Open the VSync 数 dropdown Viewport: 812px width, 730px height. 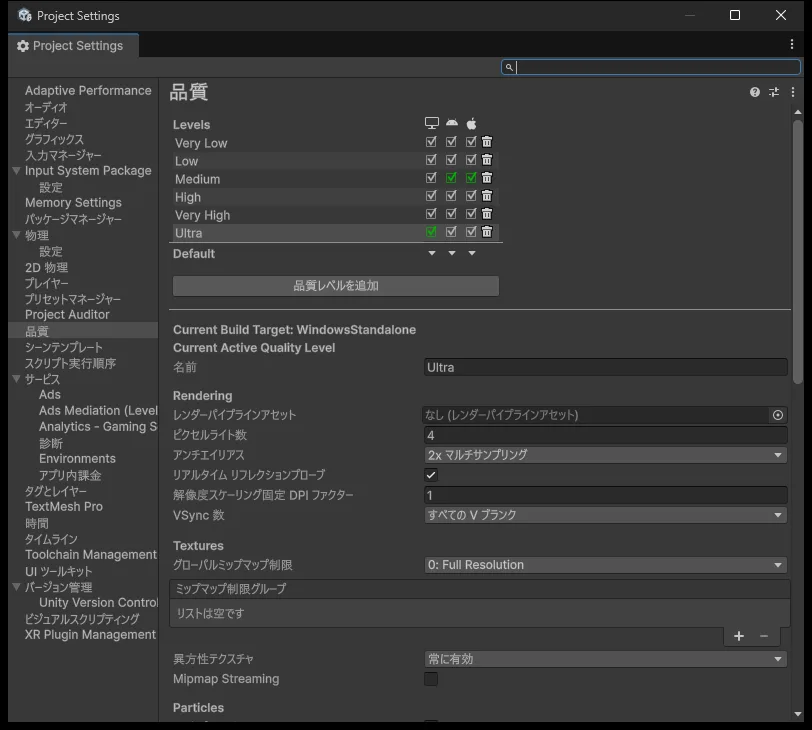tap(605, 515)
